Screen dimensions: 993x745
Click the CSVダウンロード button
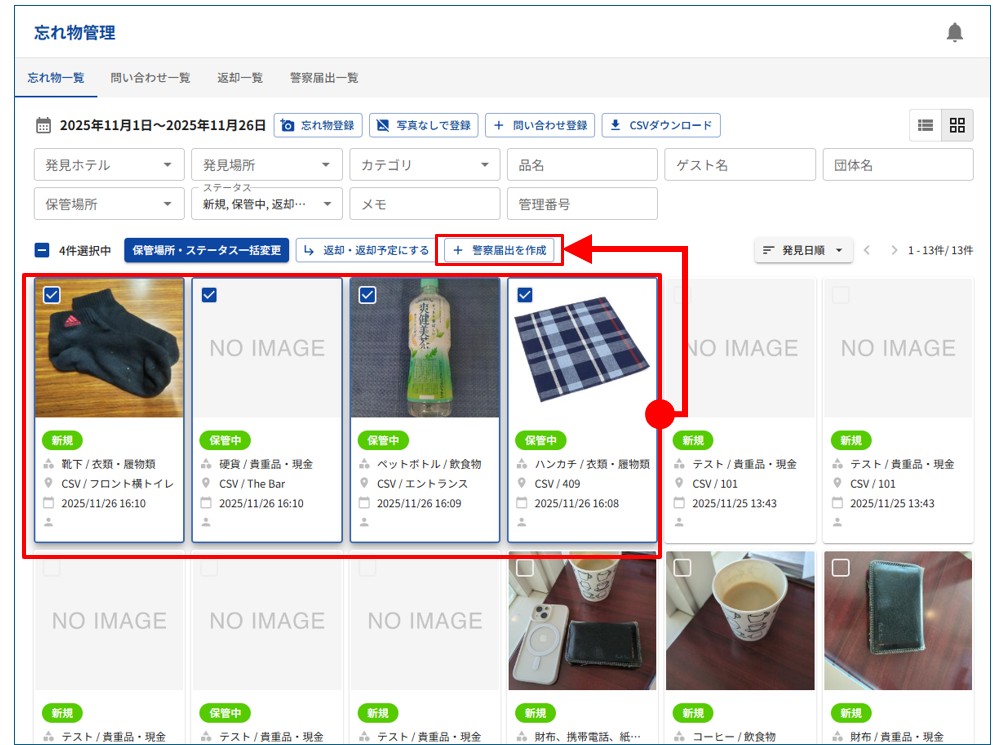(x=661, y=125)
